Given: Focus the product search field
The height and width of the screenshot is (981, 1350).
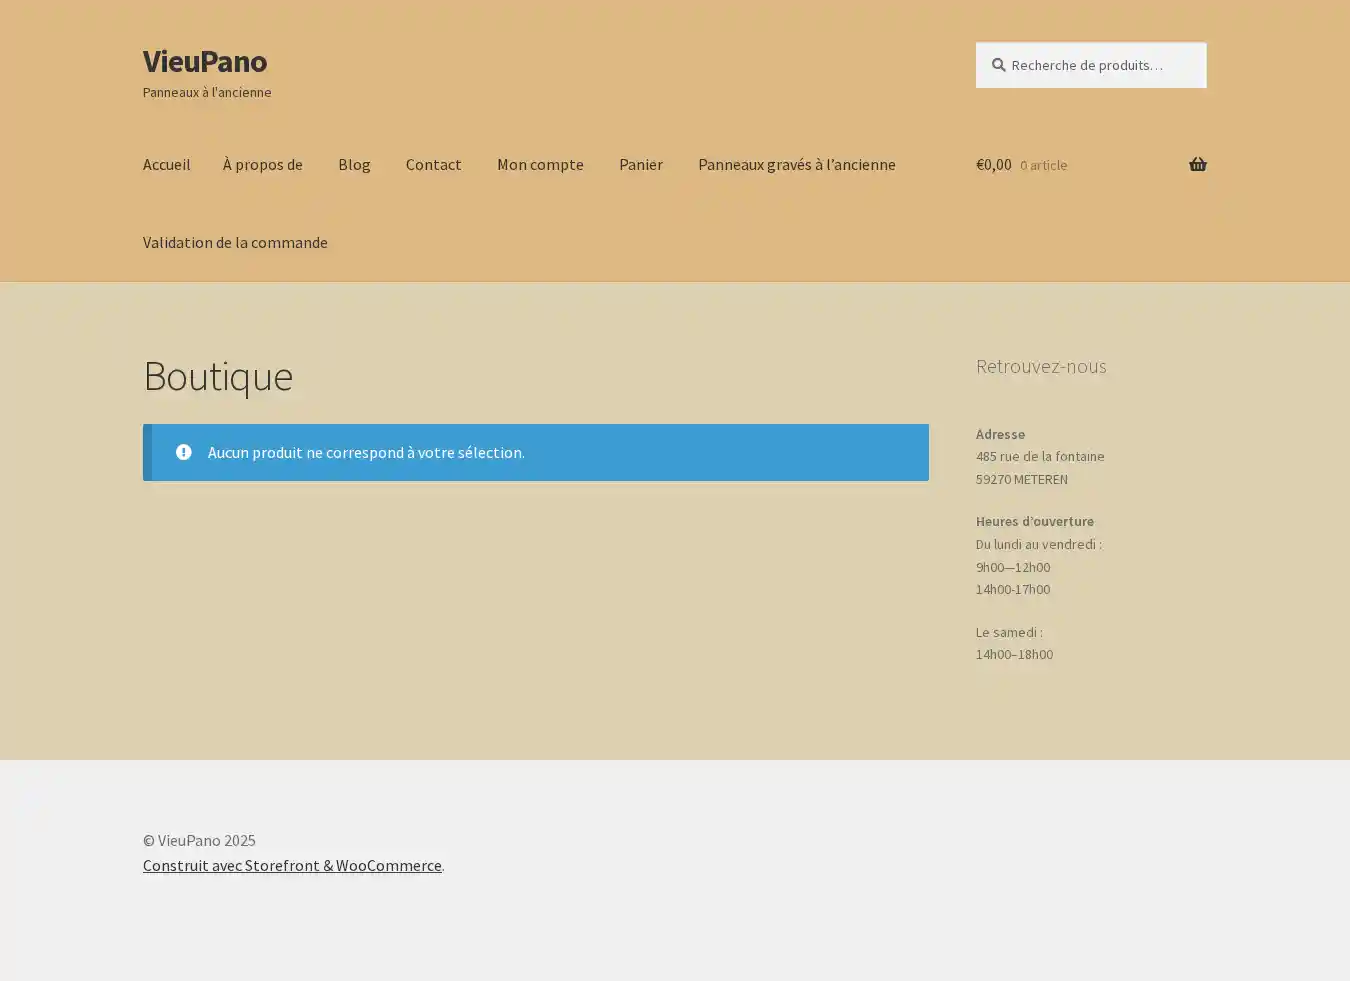Looking at the screenshot, I should coord(1100,65).
